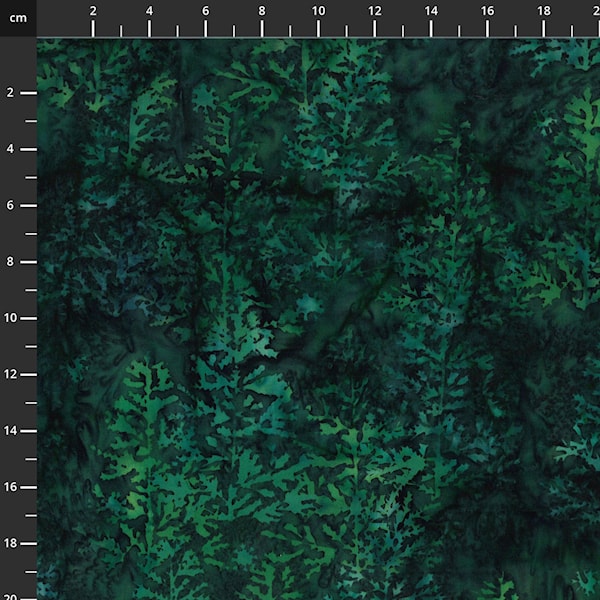Click the 14 mark on the top ruler
Image resolution: width=600 pixels, height=600 pixels.
click(x=430, y=11)
